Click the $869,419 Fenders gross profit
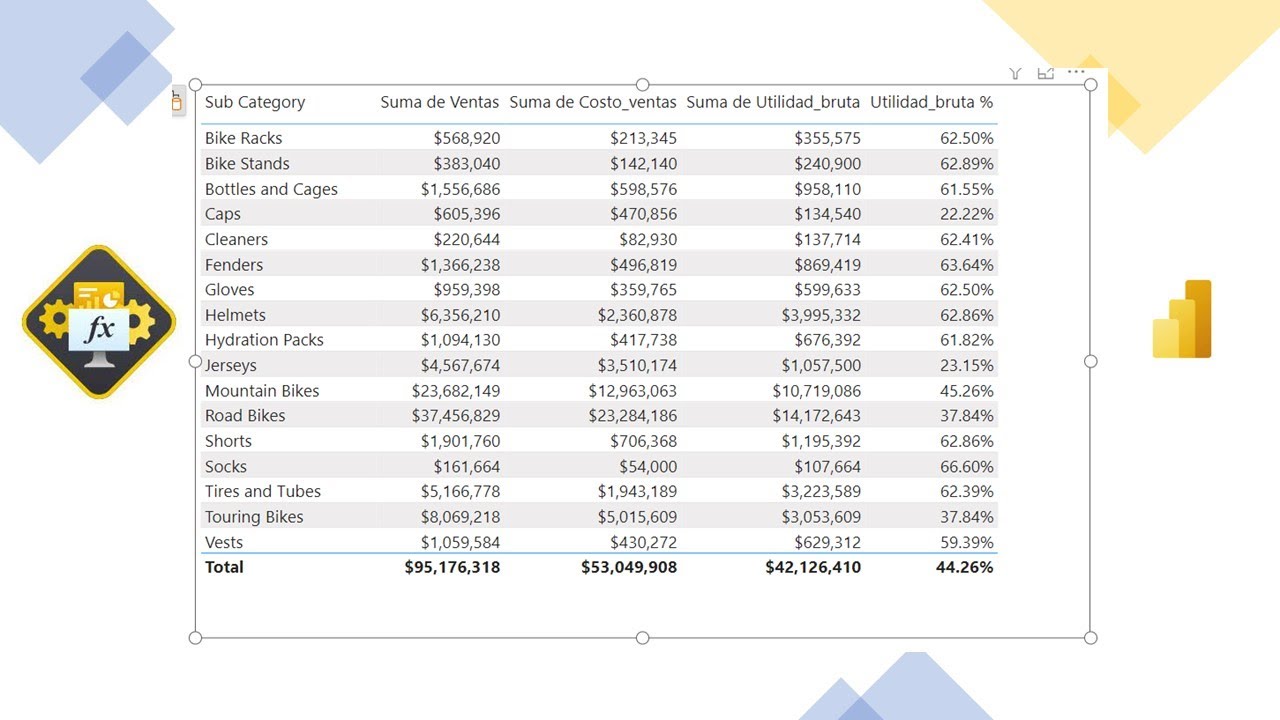 pyautogui.click(x=827, y=265)
